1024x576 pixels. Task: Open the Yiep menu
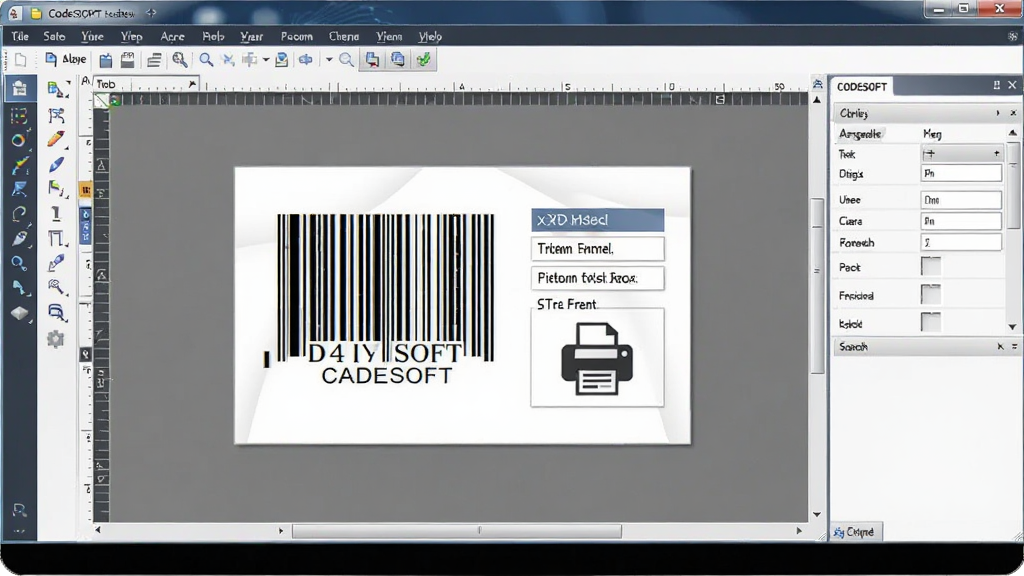[x=131, y=37]
